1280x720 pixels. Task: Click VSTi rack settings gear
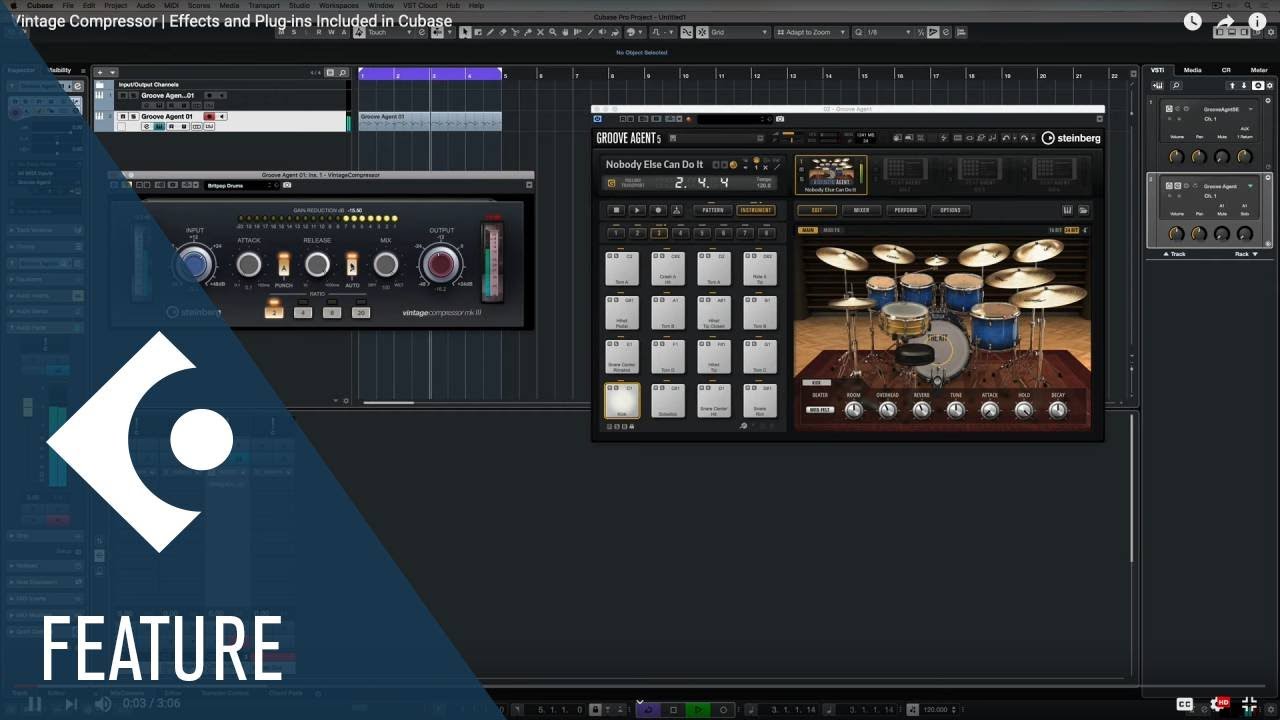pos(1269,86)
